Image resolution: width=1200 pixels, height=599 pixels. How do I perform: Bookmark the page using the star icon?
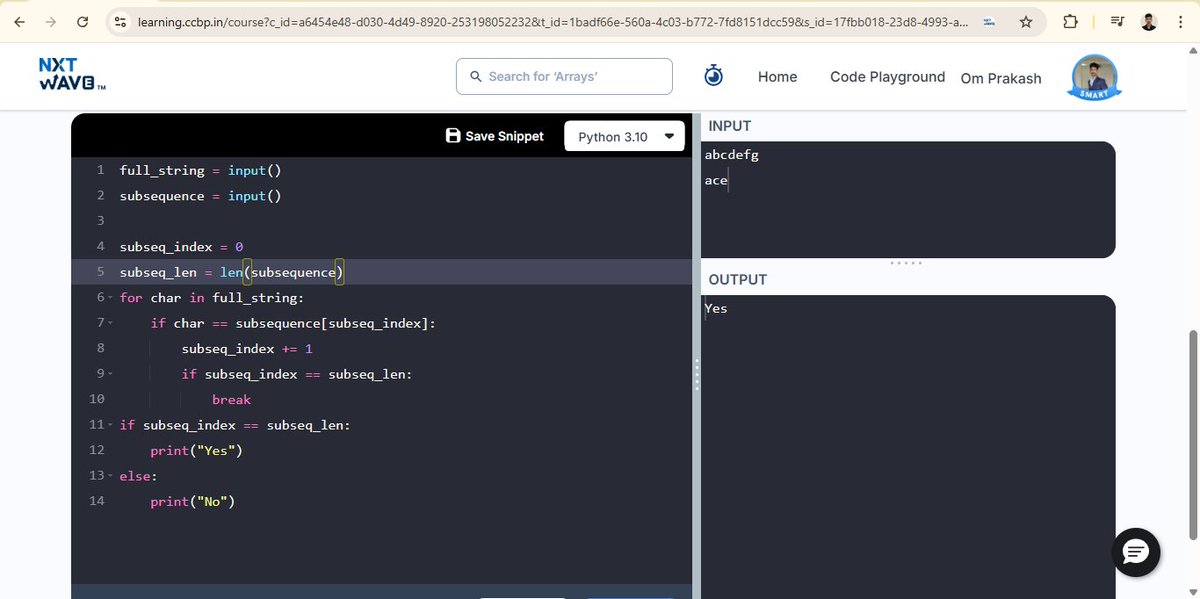[x=1026, y=20]
